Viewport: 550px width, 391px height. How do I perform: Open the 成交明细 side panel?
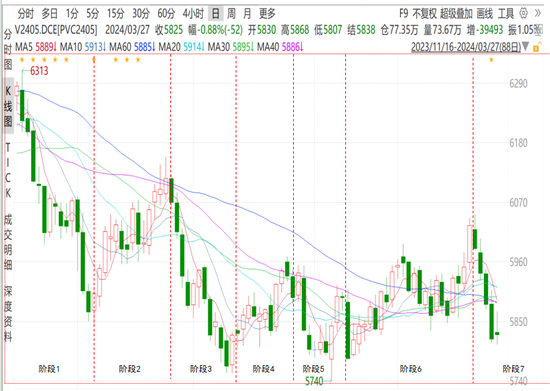(8, 242)
